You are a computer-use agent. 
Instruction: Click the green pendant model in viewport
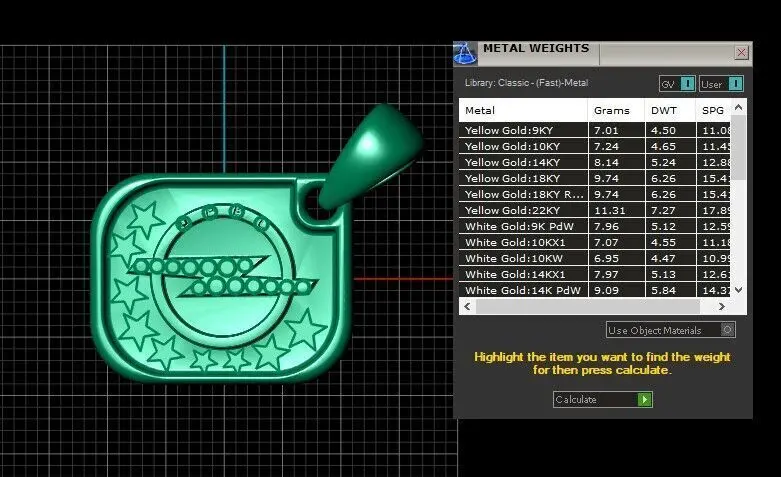[222, 279]
